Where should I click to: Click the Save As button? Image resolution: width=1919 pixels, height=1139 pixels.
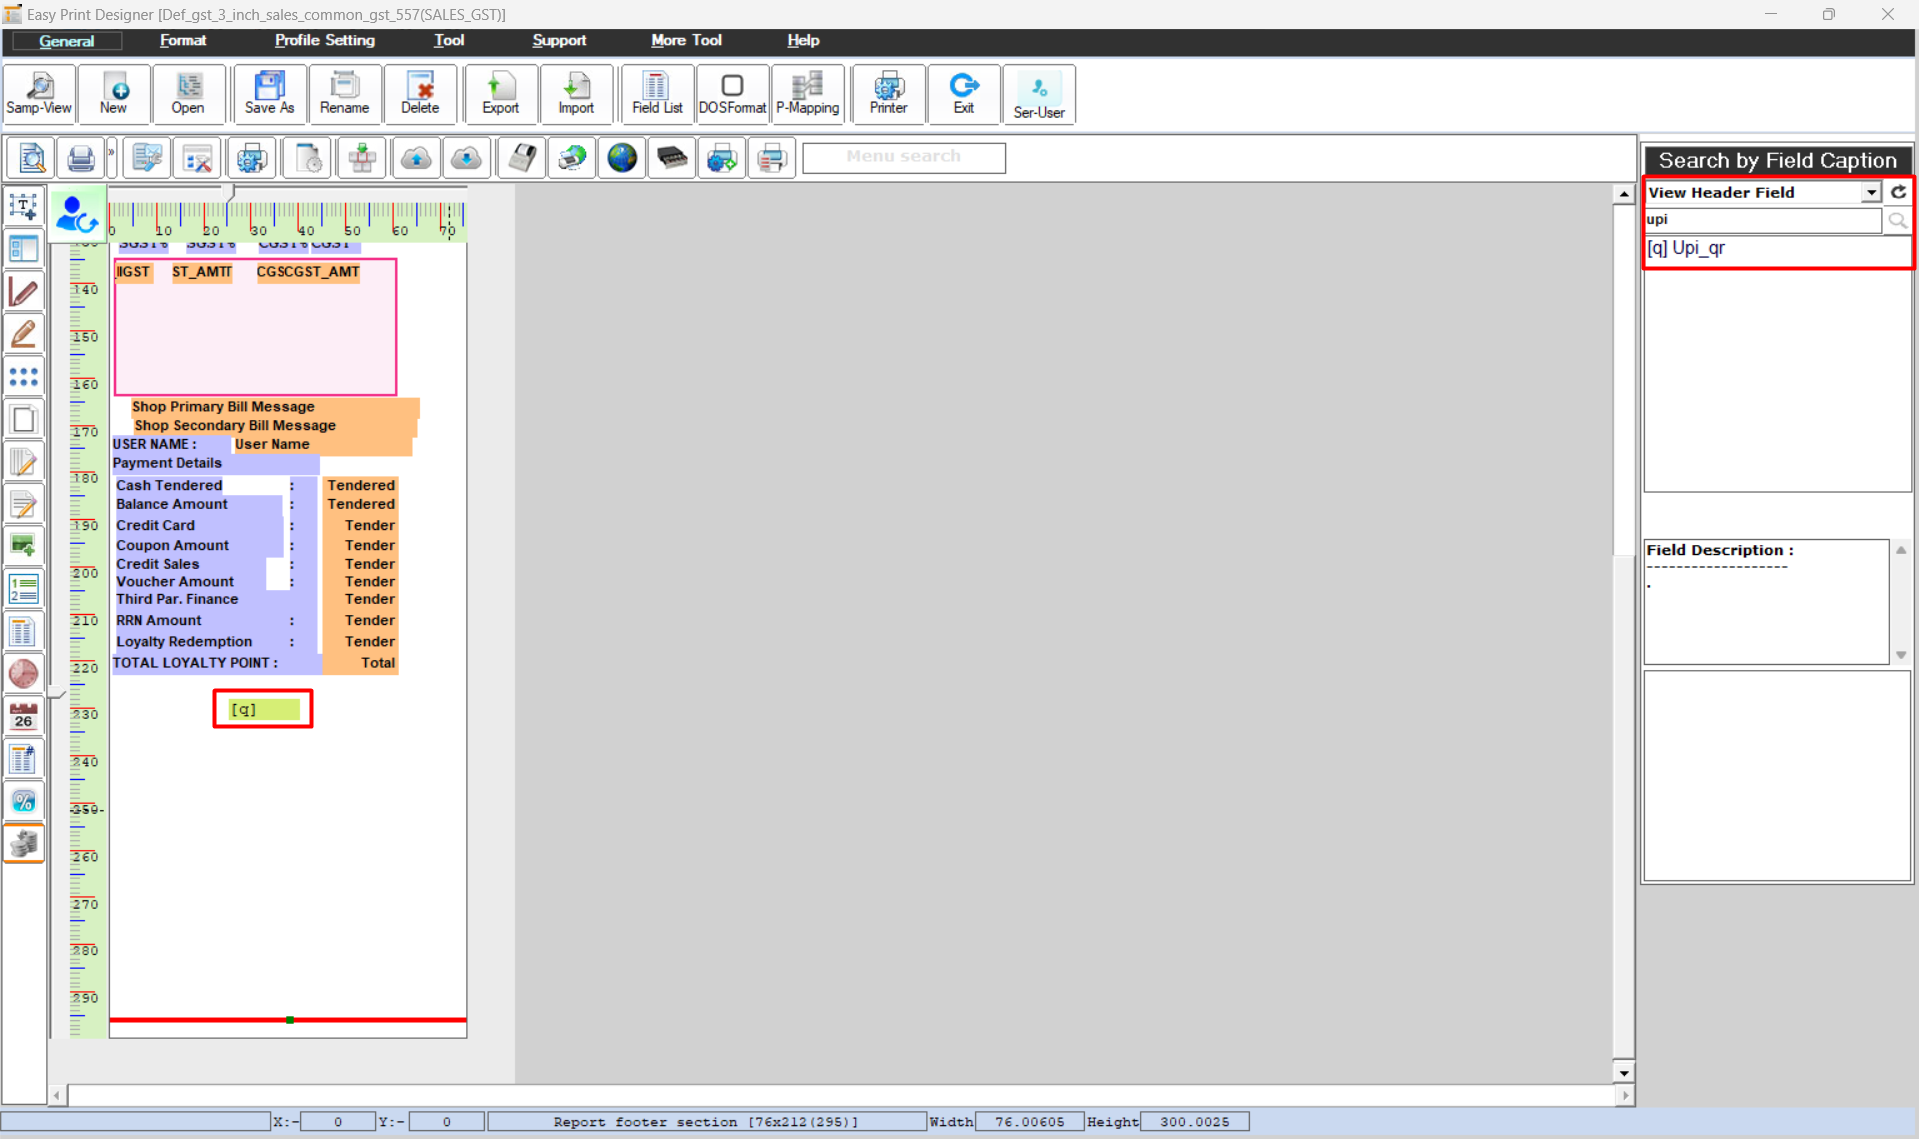pos(269,94)
